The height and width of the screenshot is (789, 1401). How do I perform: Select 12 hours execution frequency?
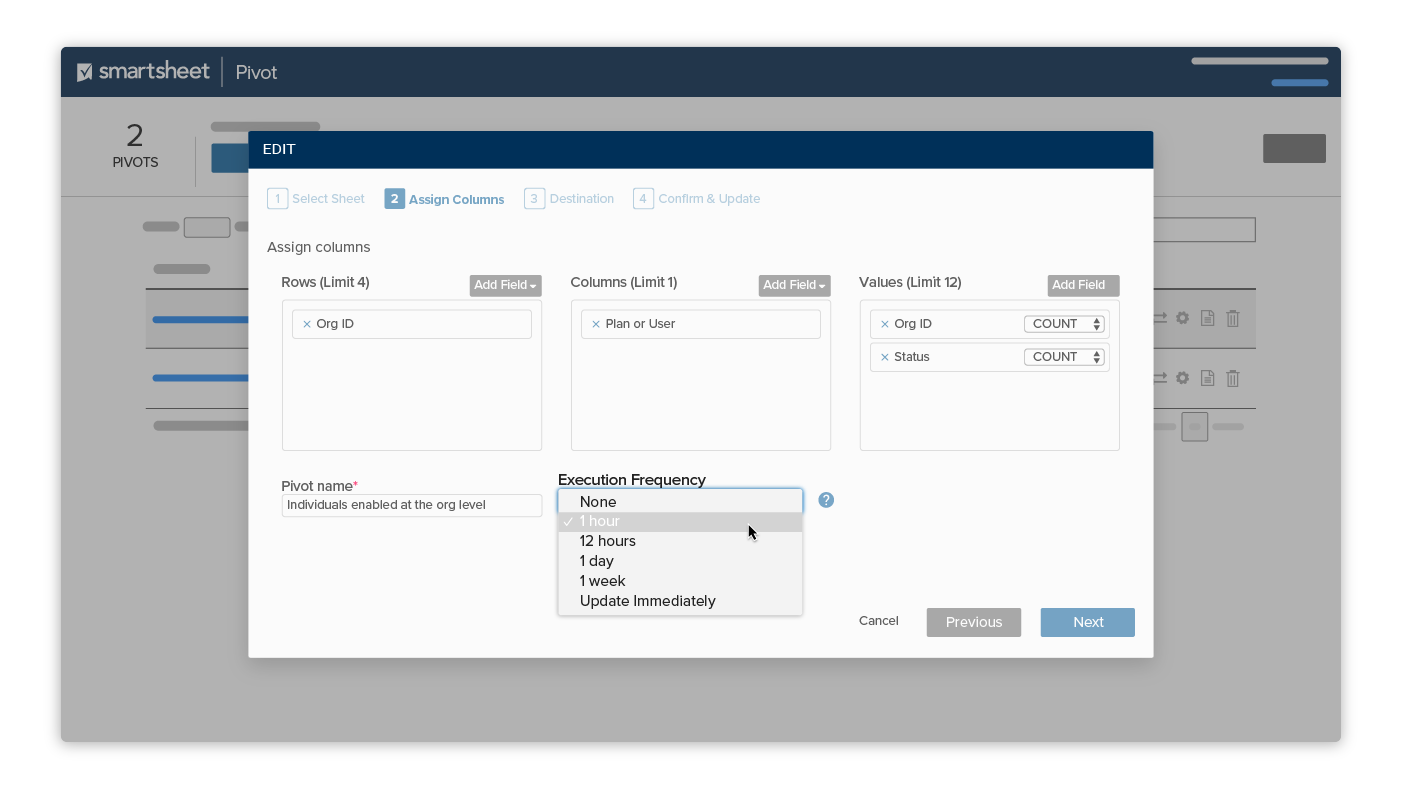tap(608, 541)
